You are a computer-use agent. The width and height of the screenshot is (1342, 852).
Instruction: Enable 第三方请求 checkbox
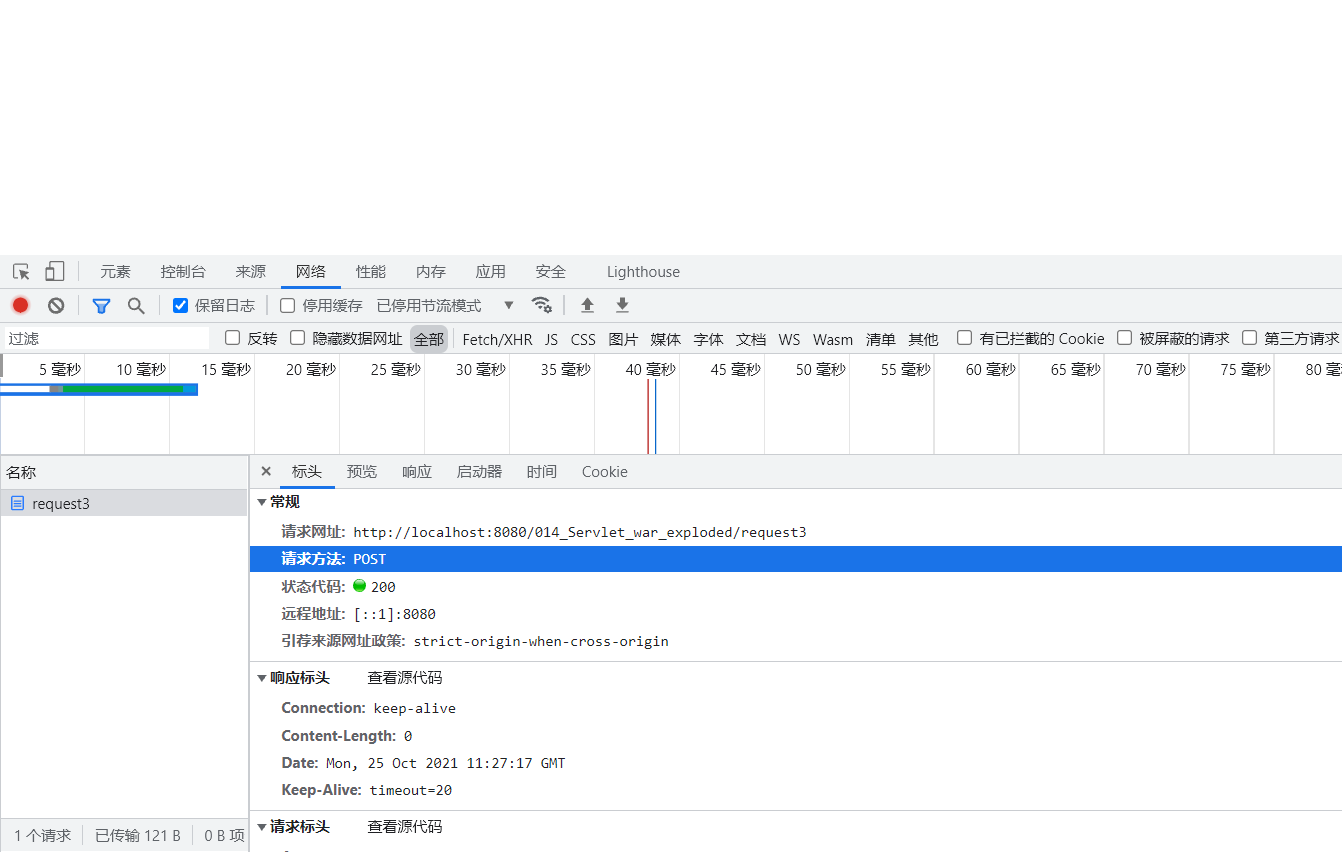[x=1249, y=338]
